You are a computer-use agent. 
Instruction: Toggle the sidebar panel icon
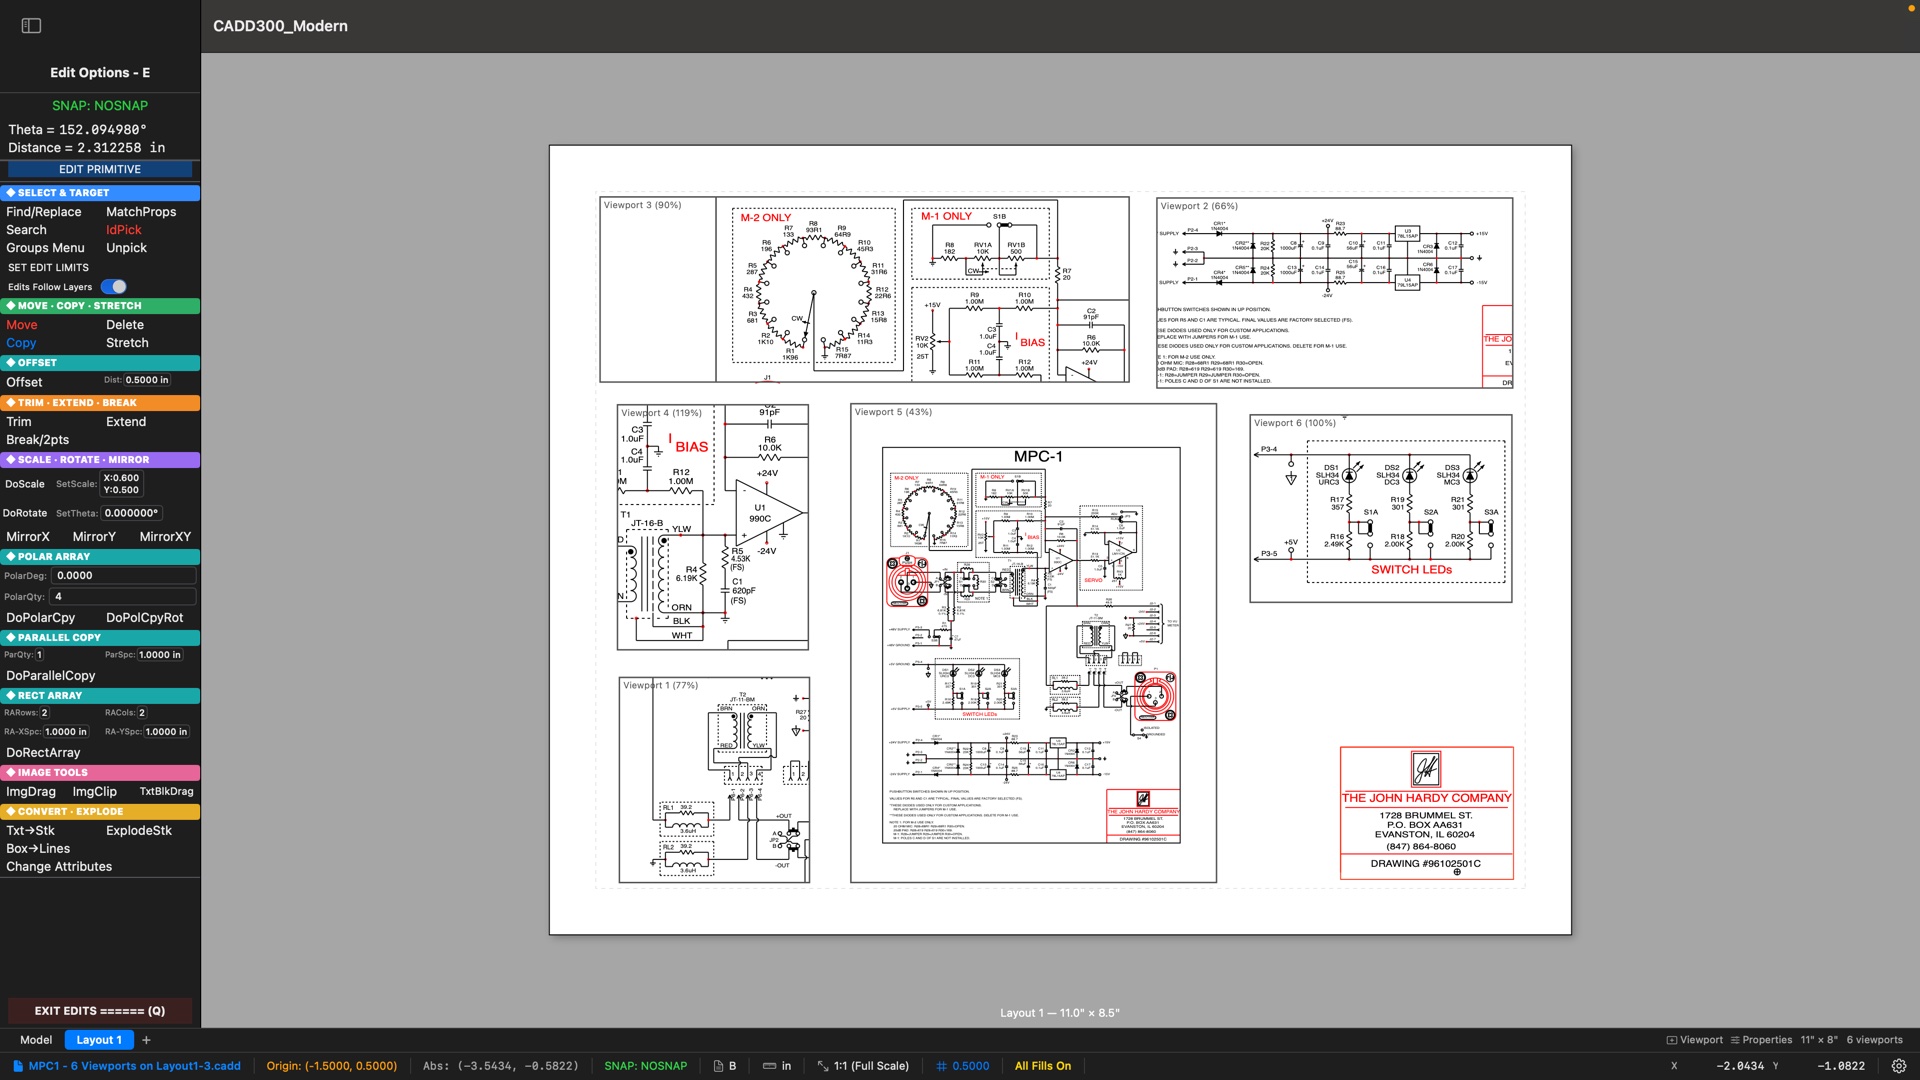click(31, 26)
